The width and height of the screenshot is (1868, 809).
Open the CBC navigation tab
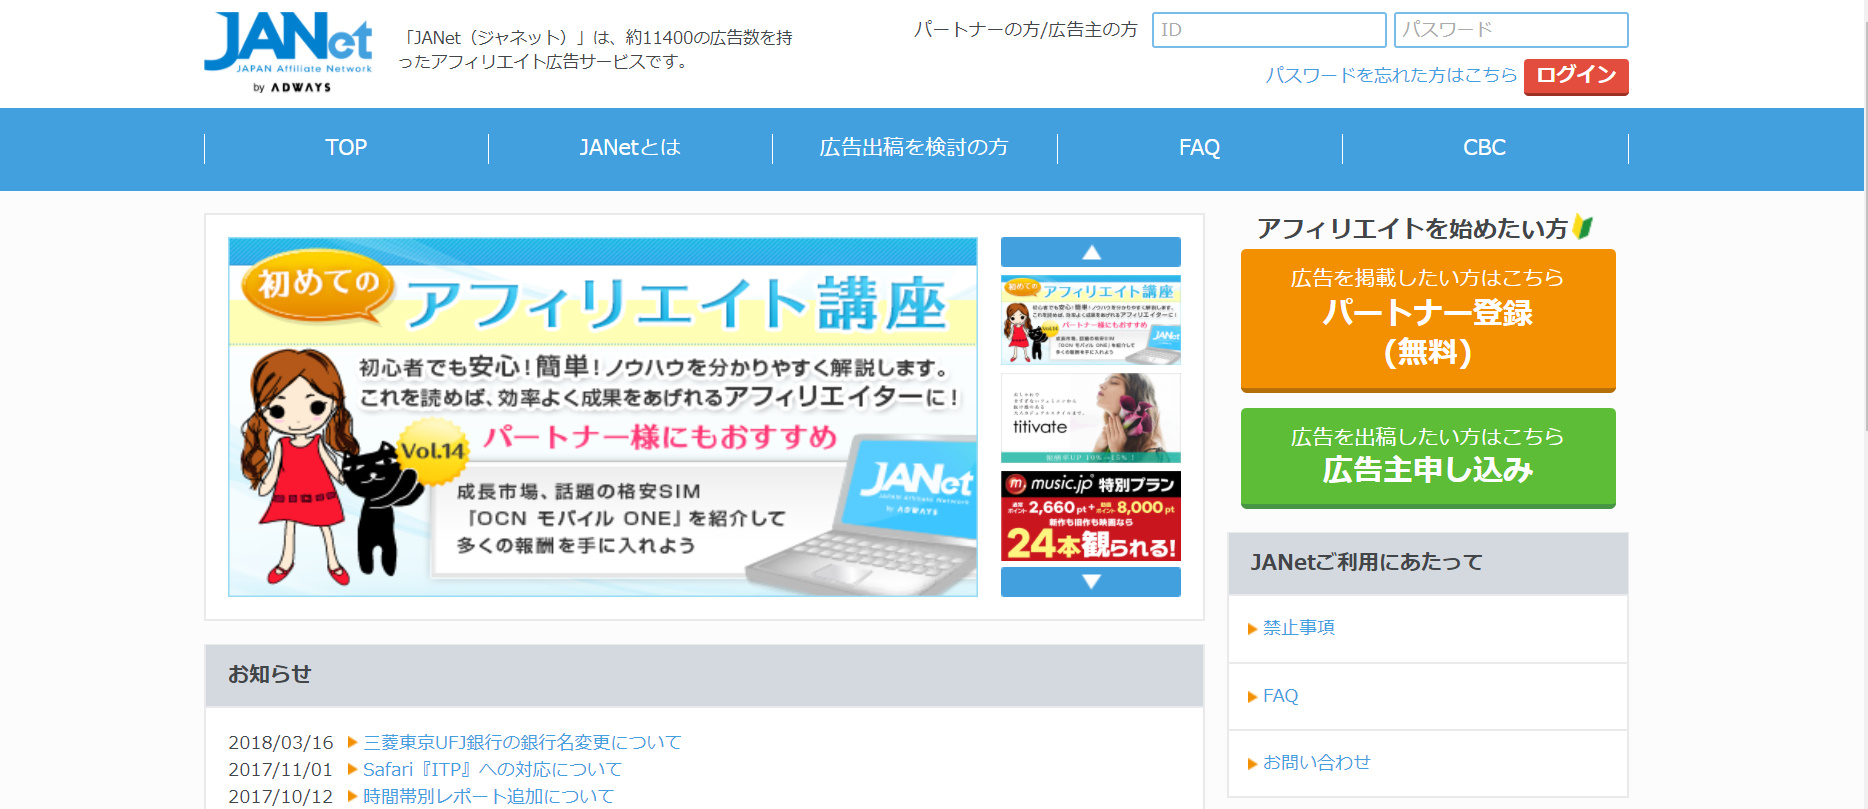[x=1485, y=148]
